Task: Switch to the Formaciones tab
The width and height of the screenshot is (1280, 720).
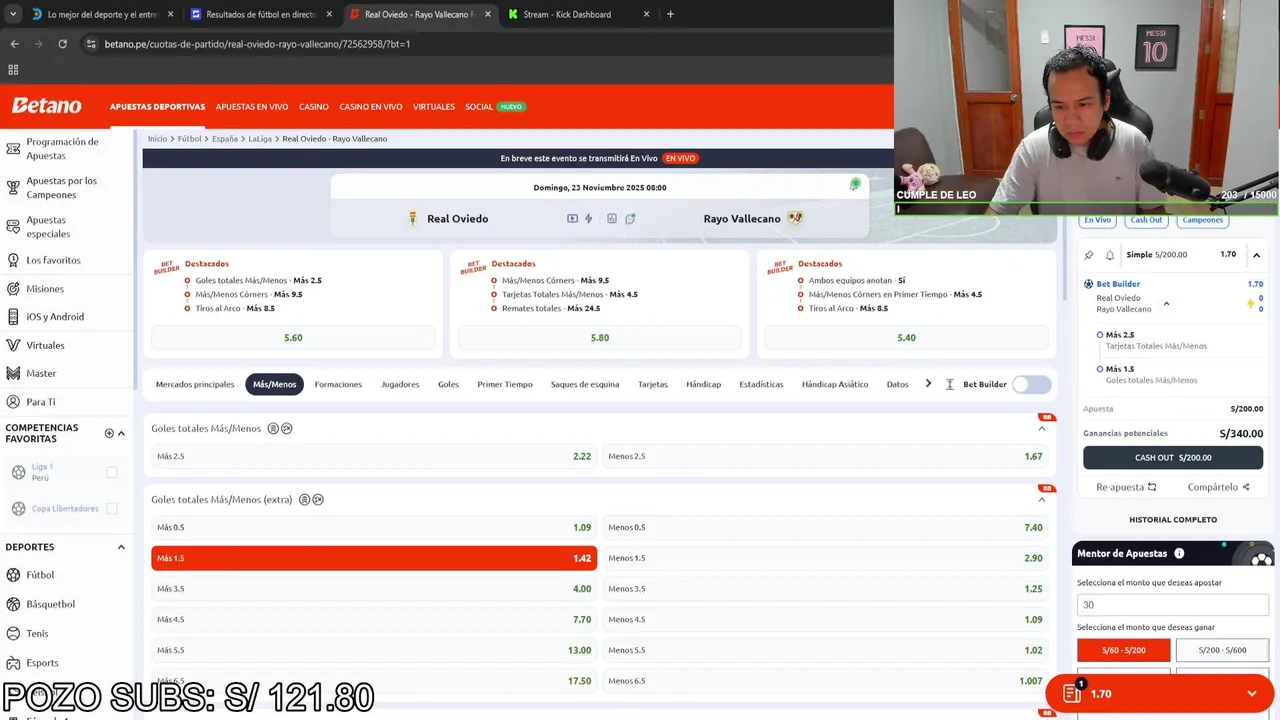Action: click(338, 384)
